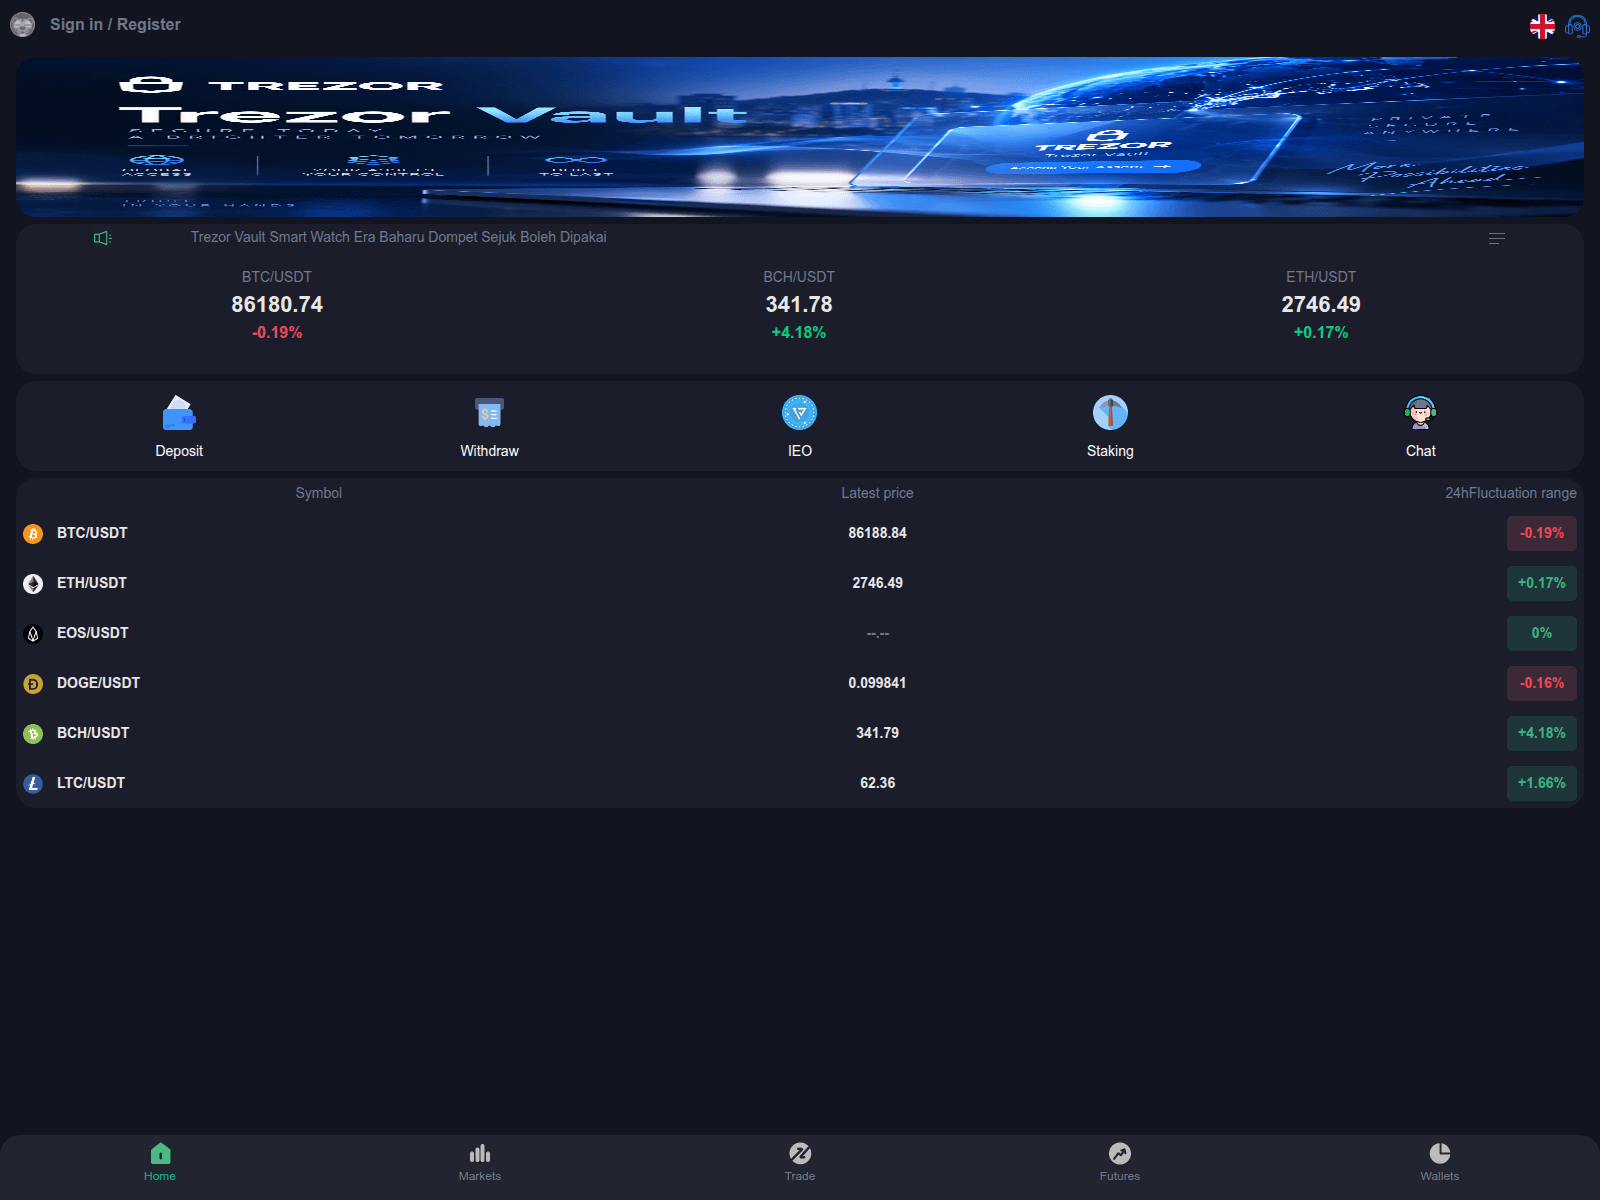Click price 341.79
Screen dimensions: 1600x1200
[x=877, y=733]
